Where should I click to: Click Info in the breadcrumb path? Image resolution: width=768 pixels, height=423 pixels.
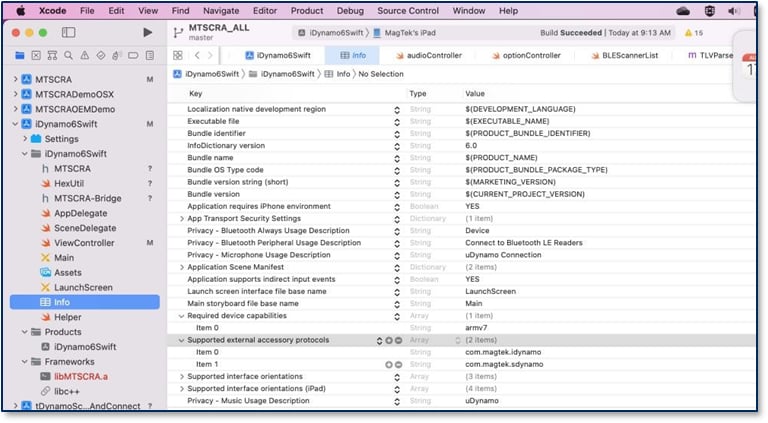[343, 74]
